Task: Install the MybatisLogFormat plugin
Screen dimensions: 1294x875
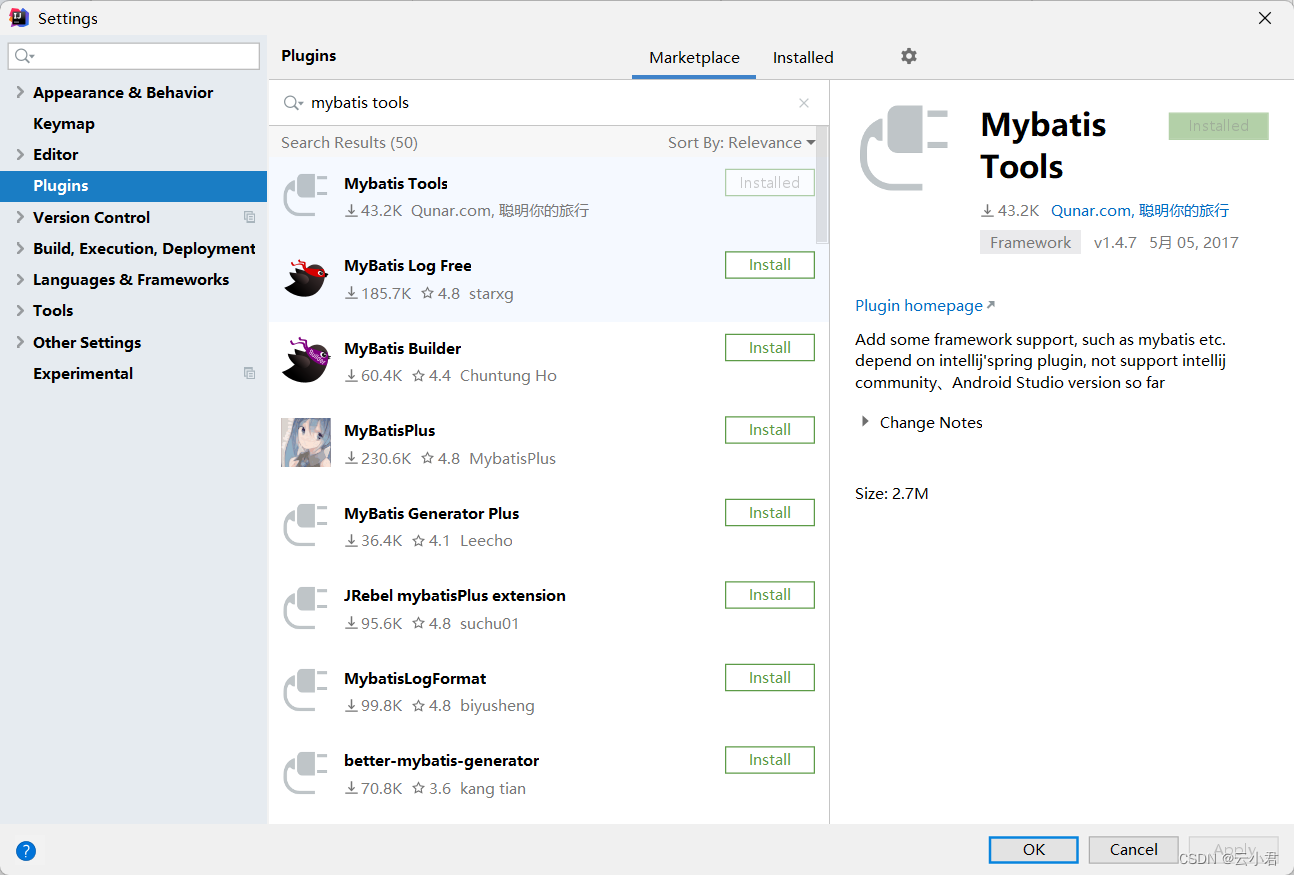Action: coord(770,678)
